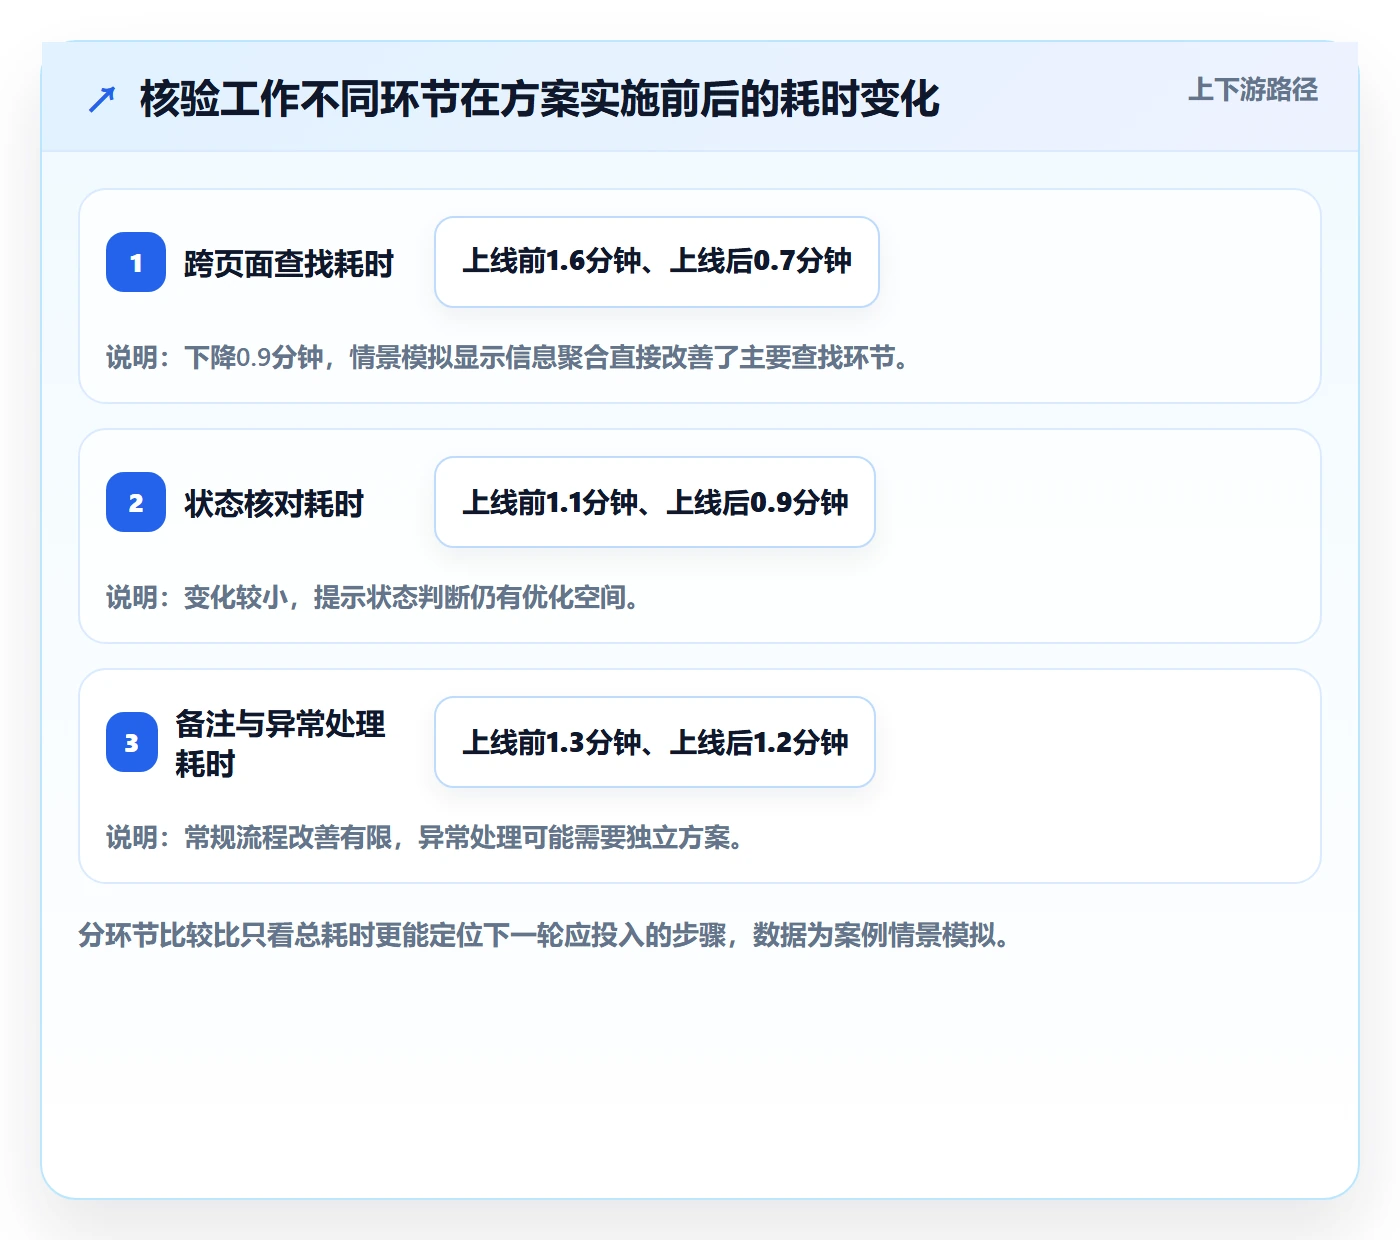The width and height of the screenshot is (1400, 1240).
Task: Select the 状态核对耗时 heading
Action: (274, 504)
